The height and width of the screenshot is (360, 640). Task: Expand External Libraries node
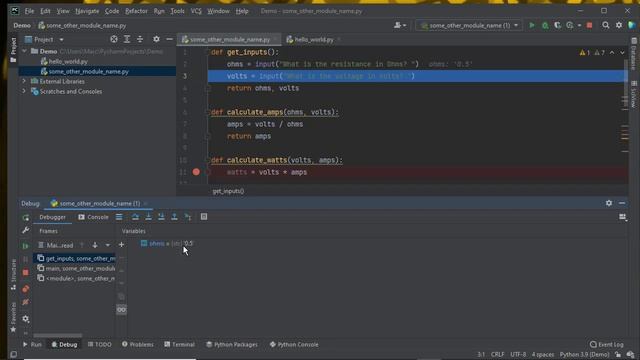24,81
